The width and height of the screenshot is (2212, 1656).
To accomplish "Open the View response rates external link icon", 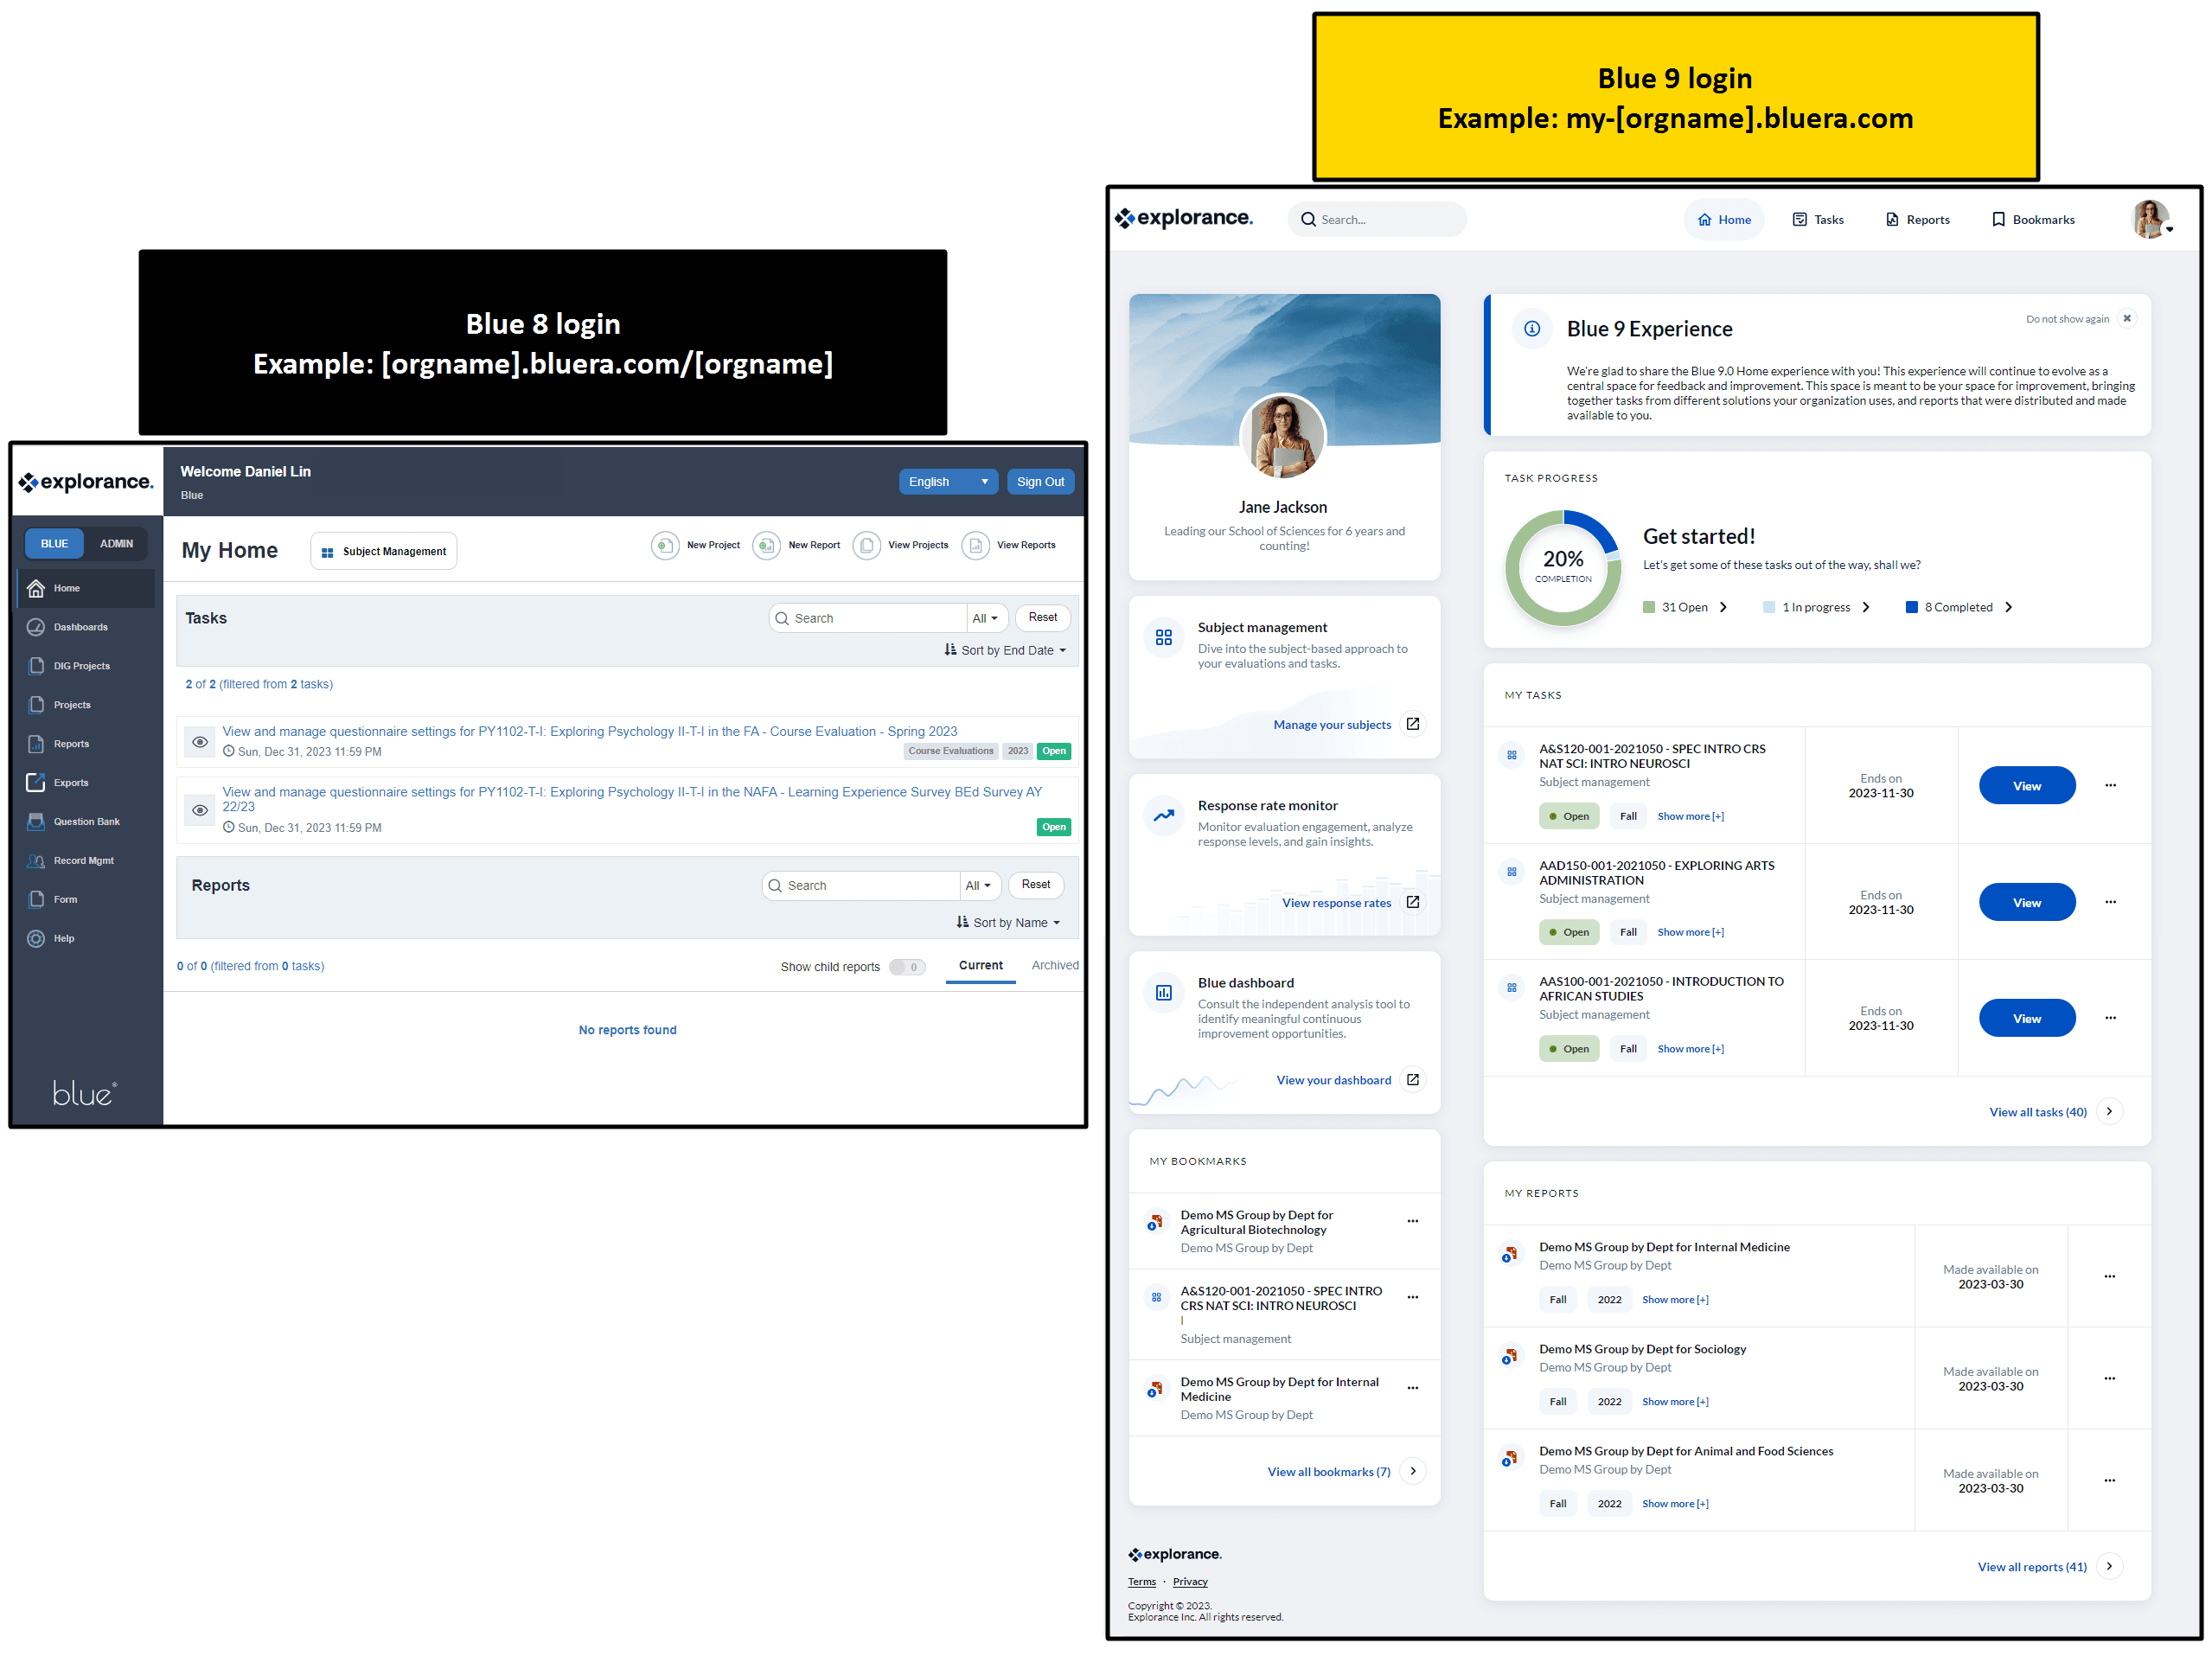I will pyautogui.click(x=1413, y=903).
